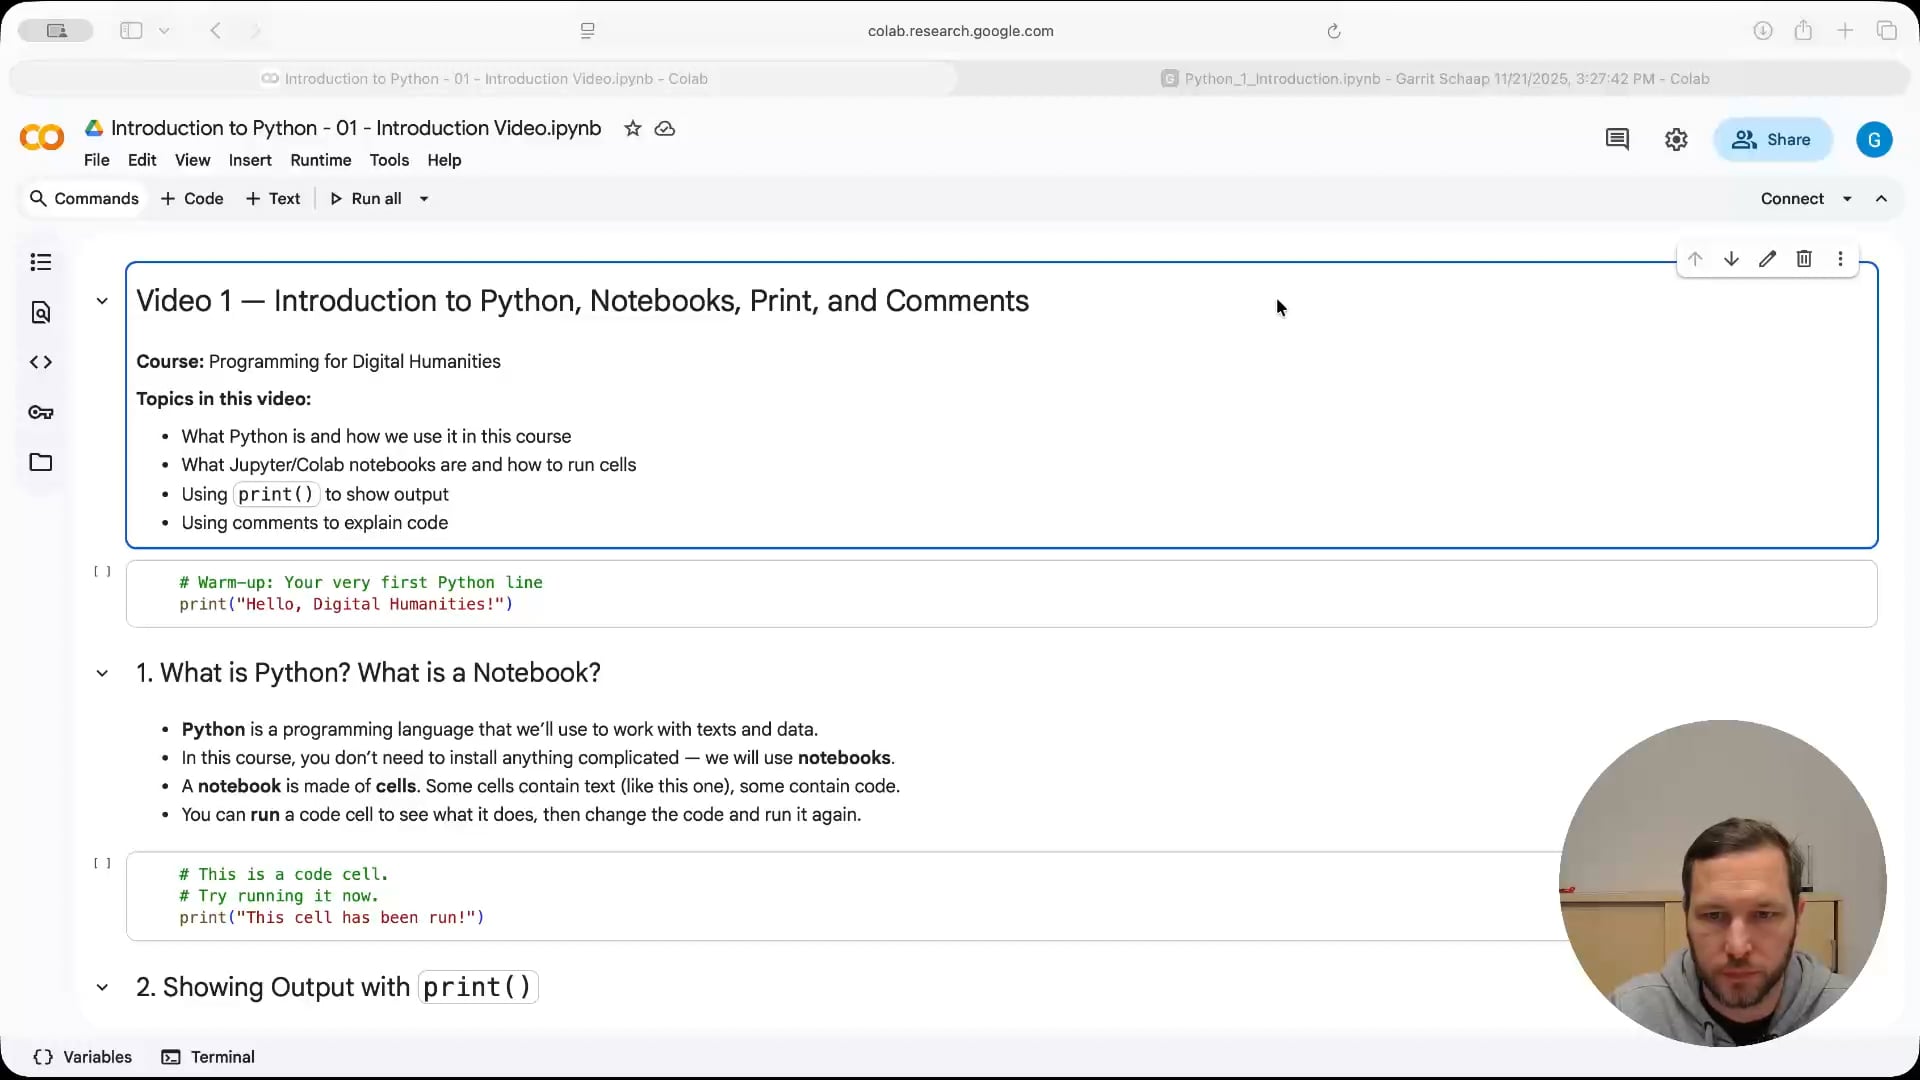Viewport: 1920px width, 1080px height.
Task: Move the selected cell down
Action: pyautogui.click(x=1731, y=259)
